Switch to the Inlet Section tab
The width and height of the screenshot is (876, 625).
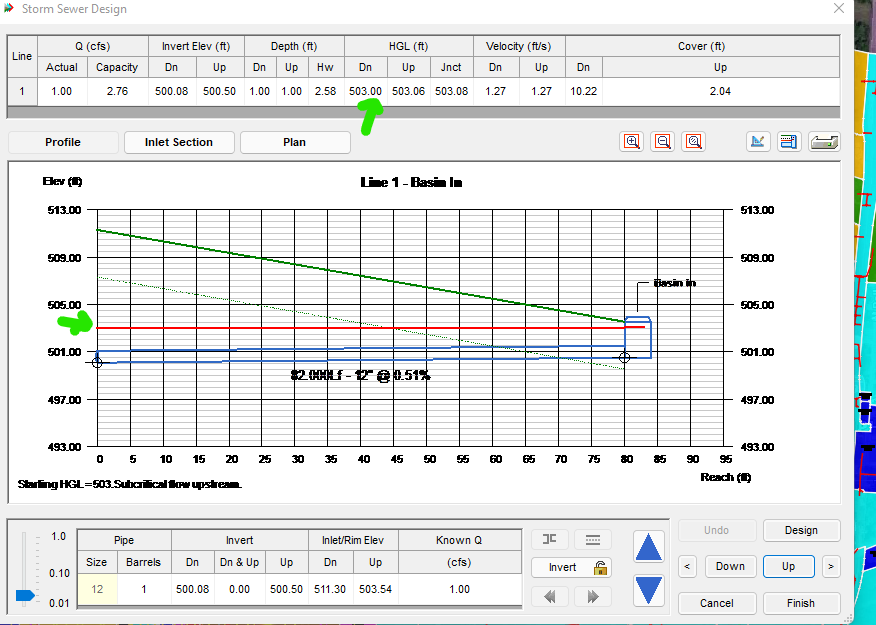pos(179,142)
